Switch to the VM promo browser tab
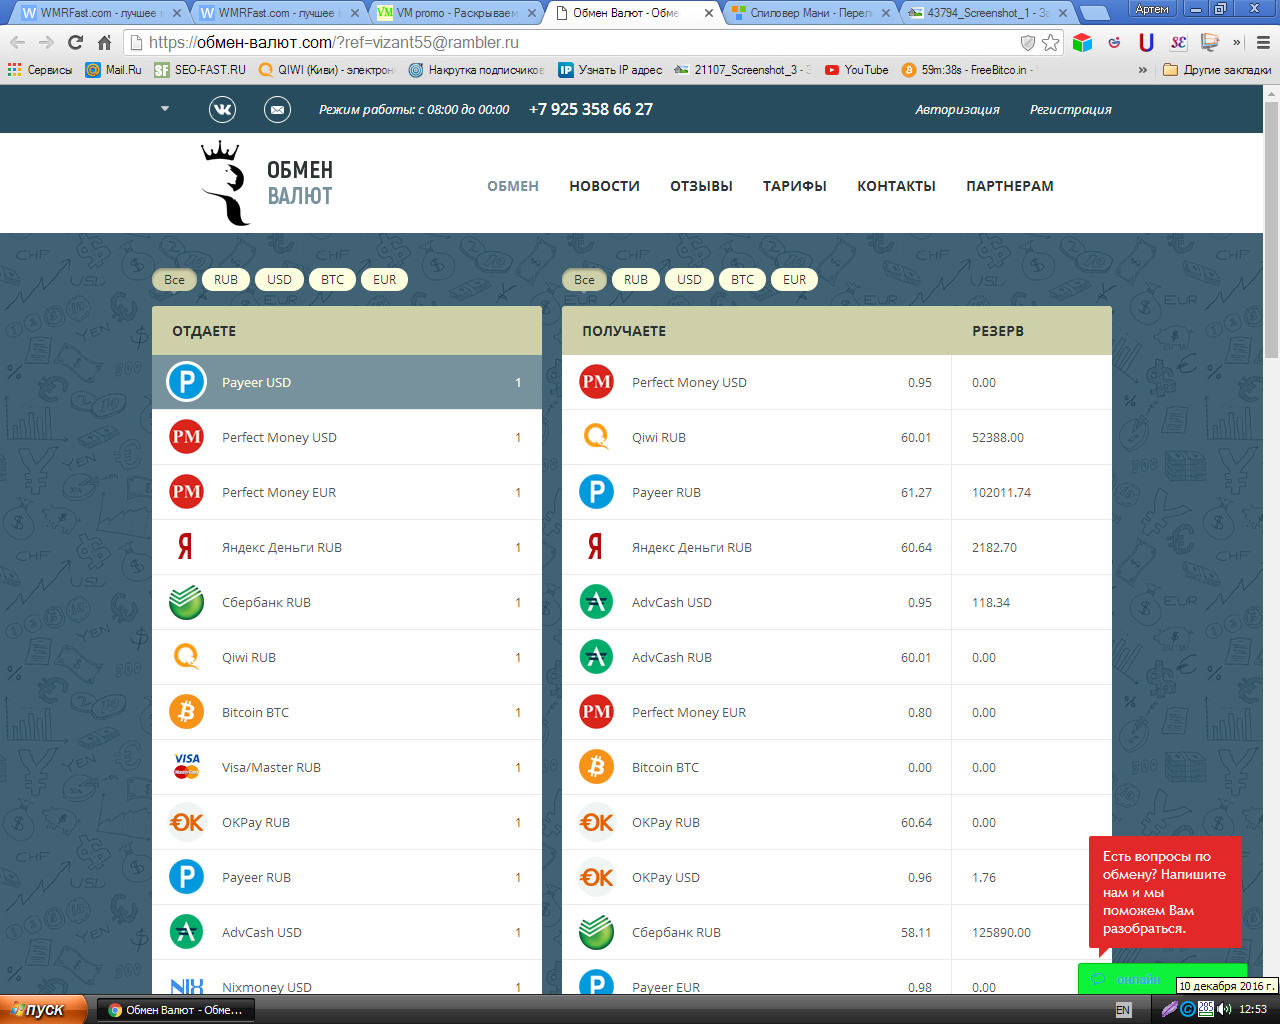1280x1024 pixels. point(456,13)
